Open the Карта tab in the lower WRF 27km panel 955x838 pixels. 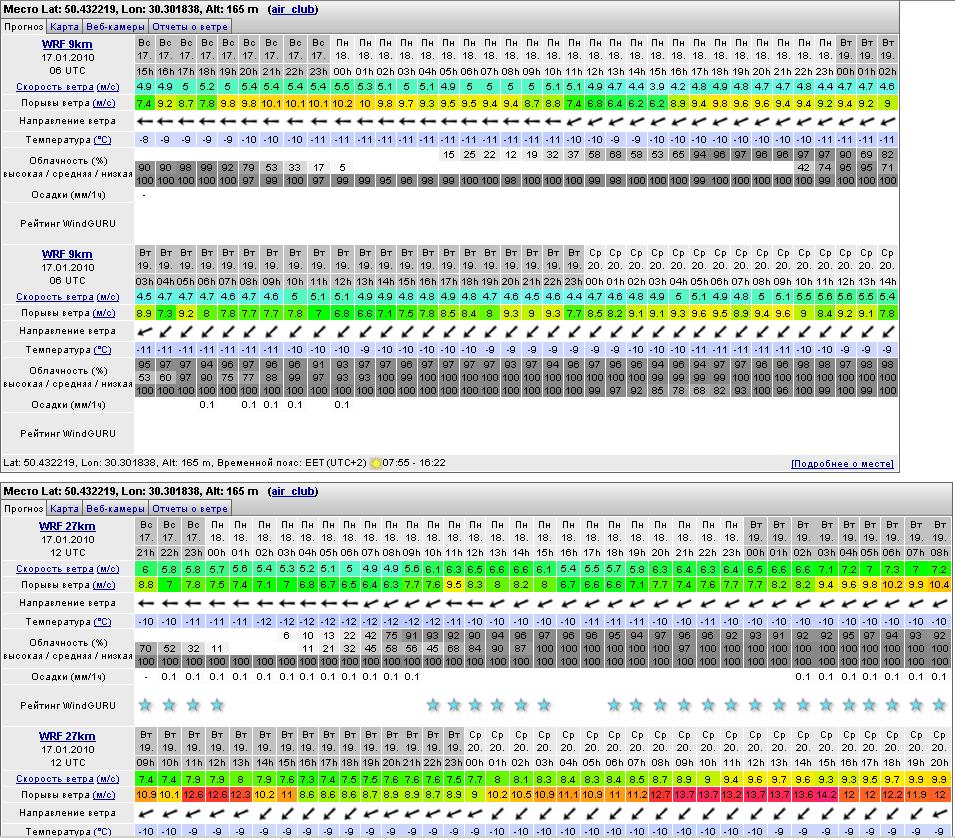(x=65, y=508)
